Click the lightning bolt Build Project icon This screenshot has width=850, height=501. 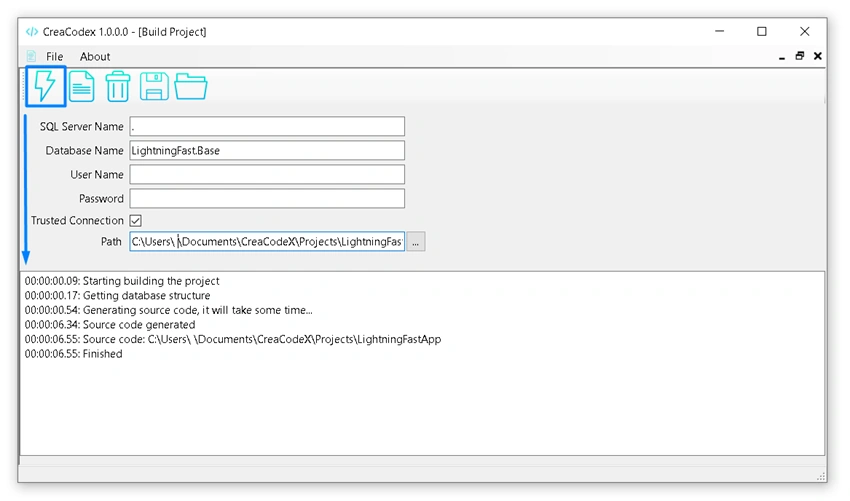pos(46,86)
